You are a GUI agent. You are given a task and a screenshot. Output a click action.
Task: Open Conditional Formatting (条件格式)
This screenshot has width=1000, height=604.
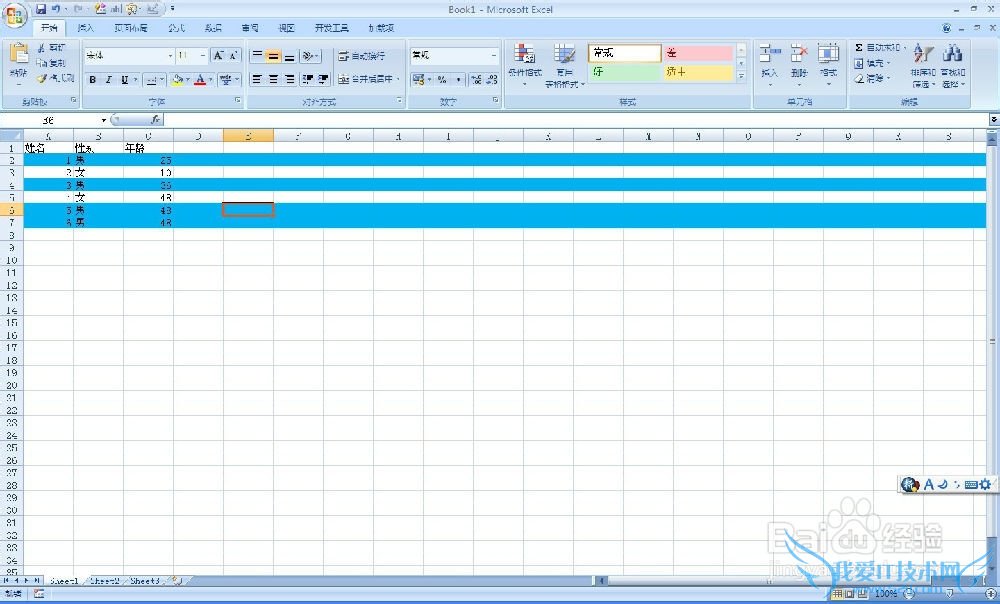point(525,65)
